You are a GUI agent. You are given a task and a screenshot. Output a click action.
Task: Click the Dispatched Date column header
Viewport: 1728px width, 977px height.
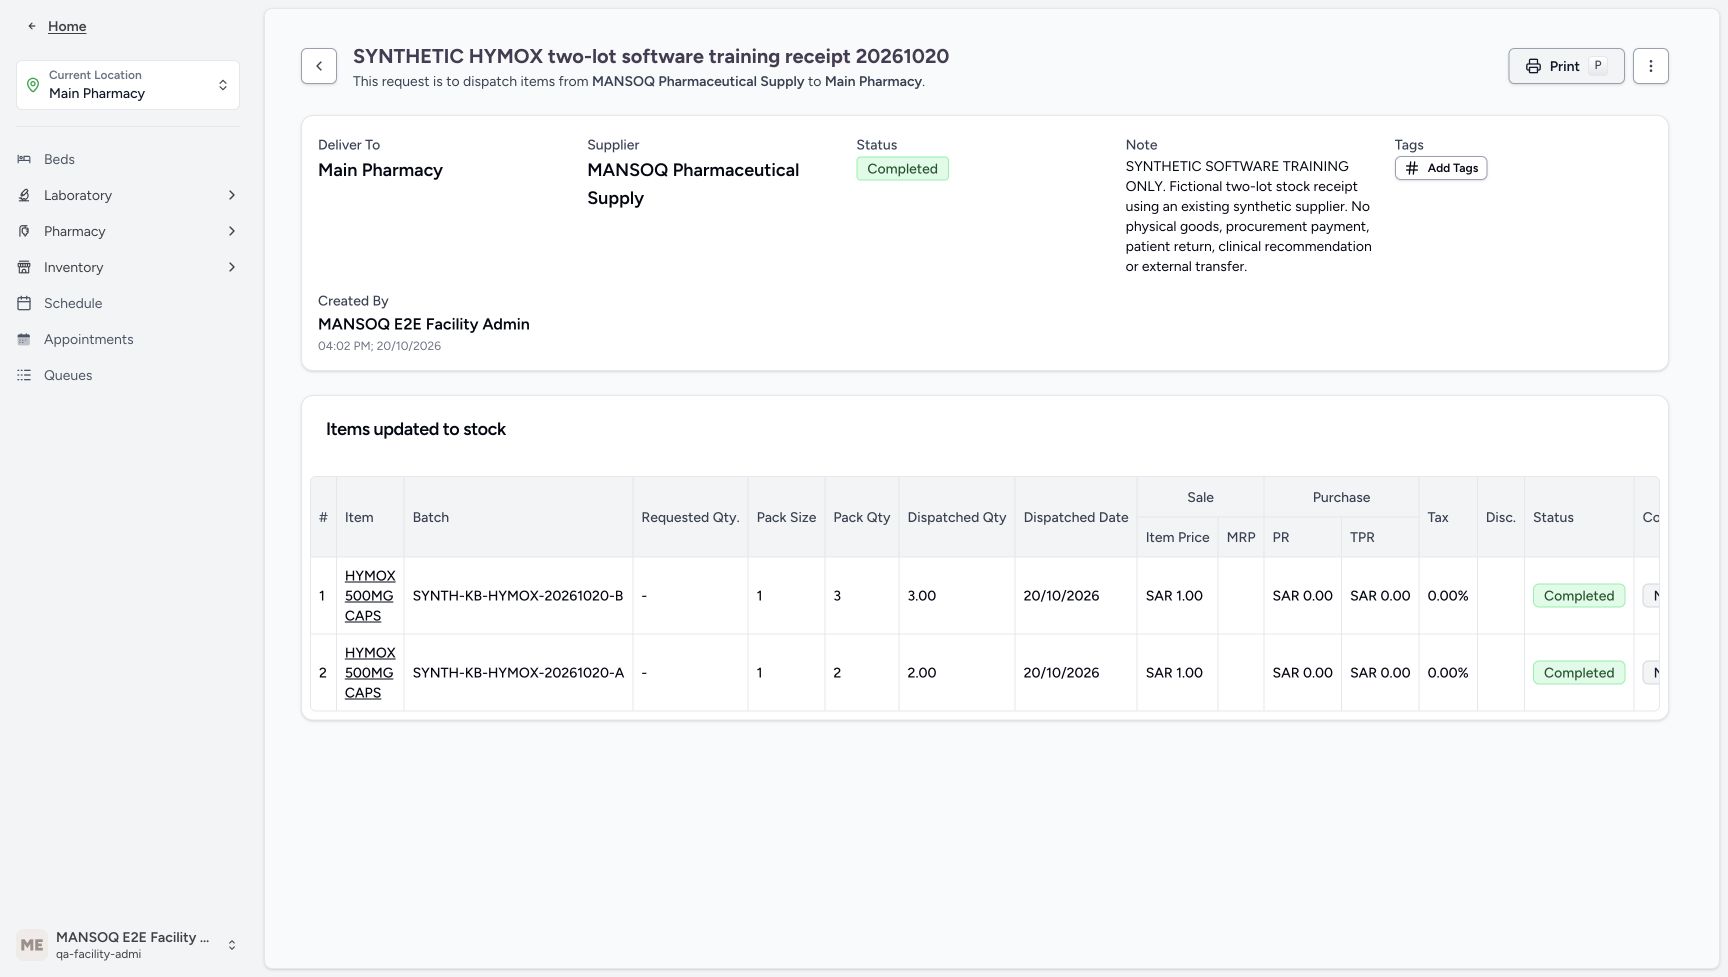tap(1076, 517)
